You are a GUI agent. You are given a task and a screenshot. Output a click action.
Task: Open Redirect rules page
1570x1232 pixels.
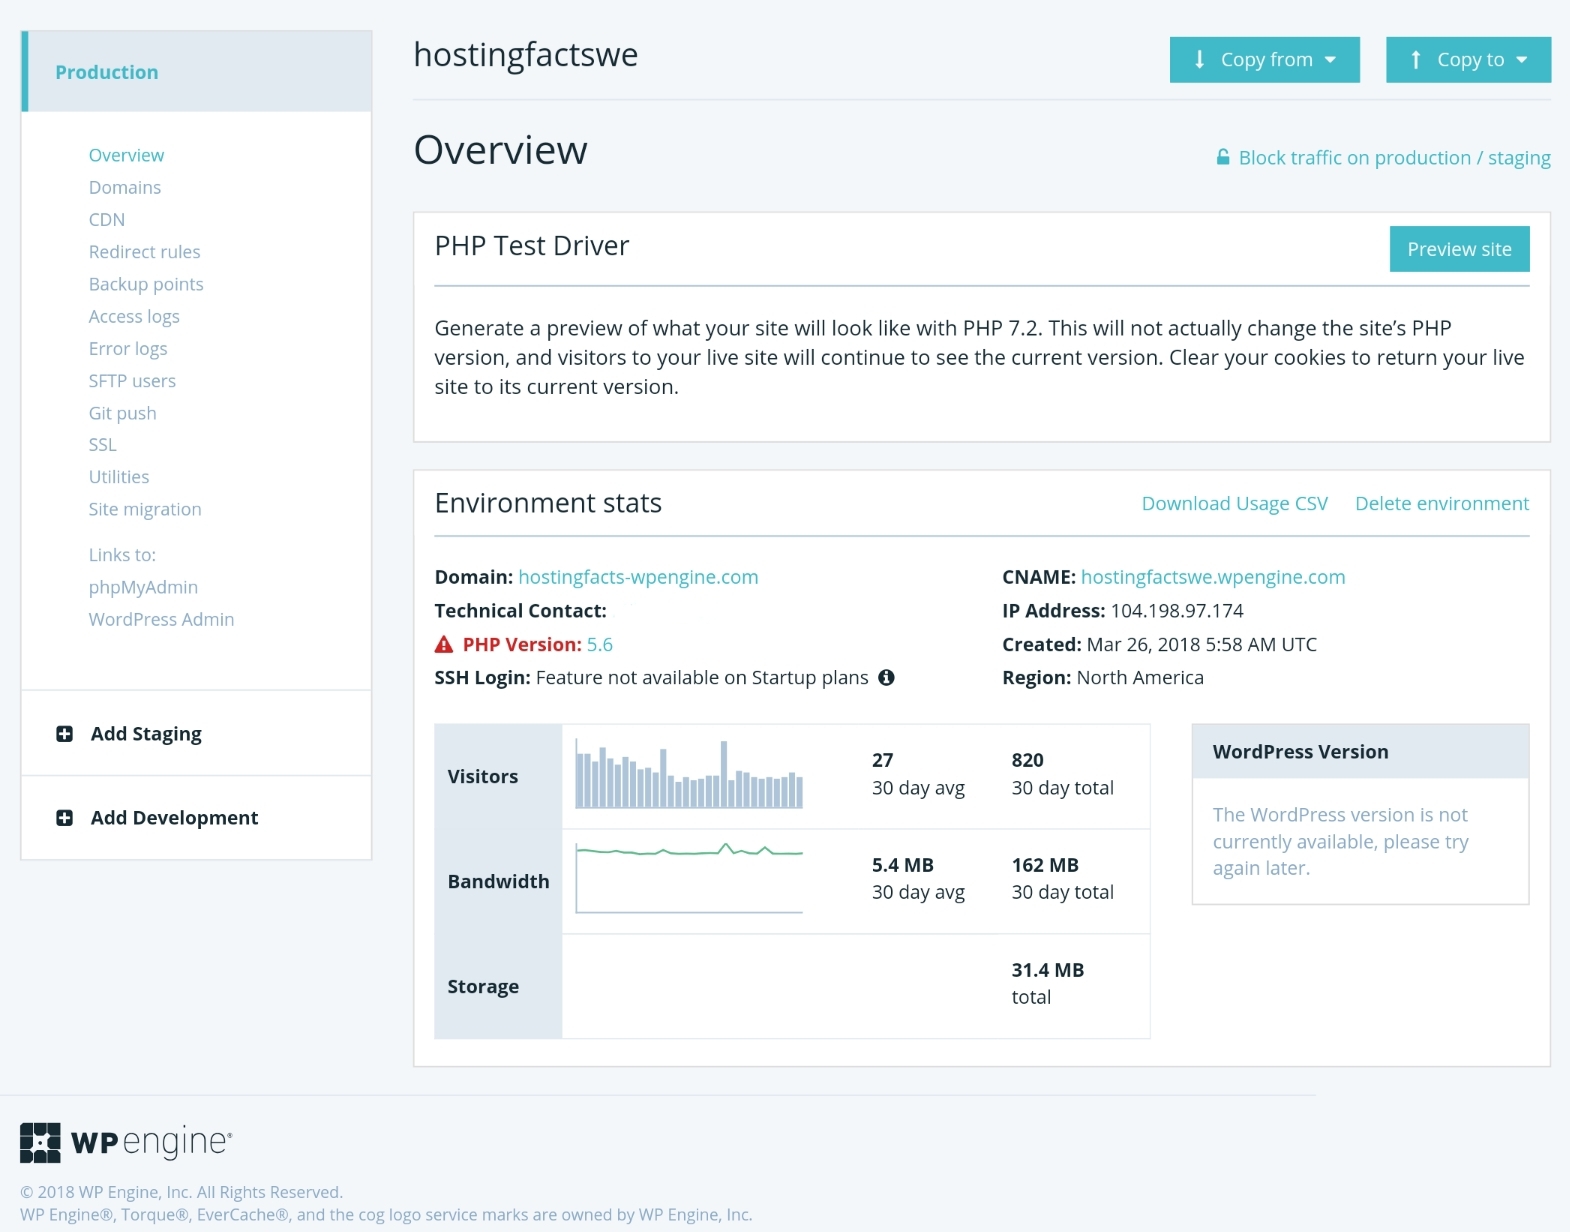(x=144, y=252)
